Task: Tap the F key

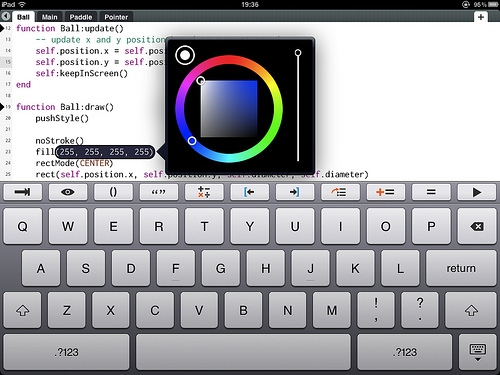Action: (x=176, y=268)
